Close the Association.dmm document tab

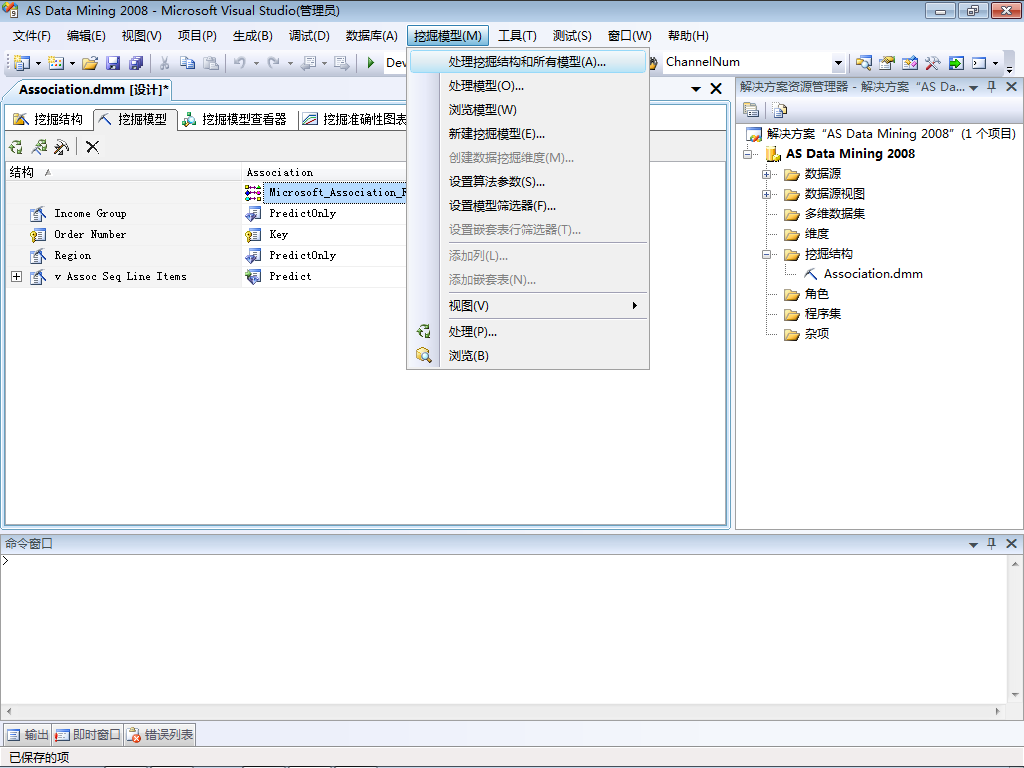pos(716,89)
